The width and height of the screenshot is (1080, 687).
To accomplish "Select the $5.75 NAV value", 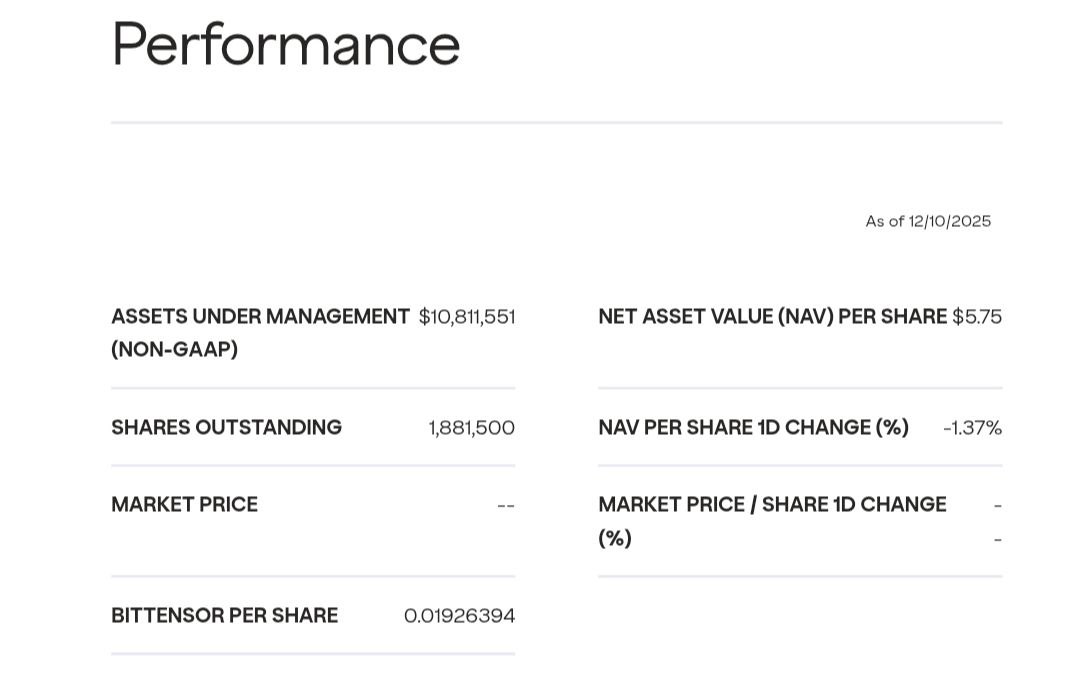I will click(x=976, y=317).
